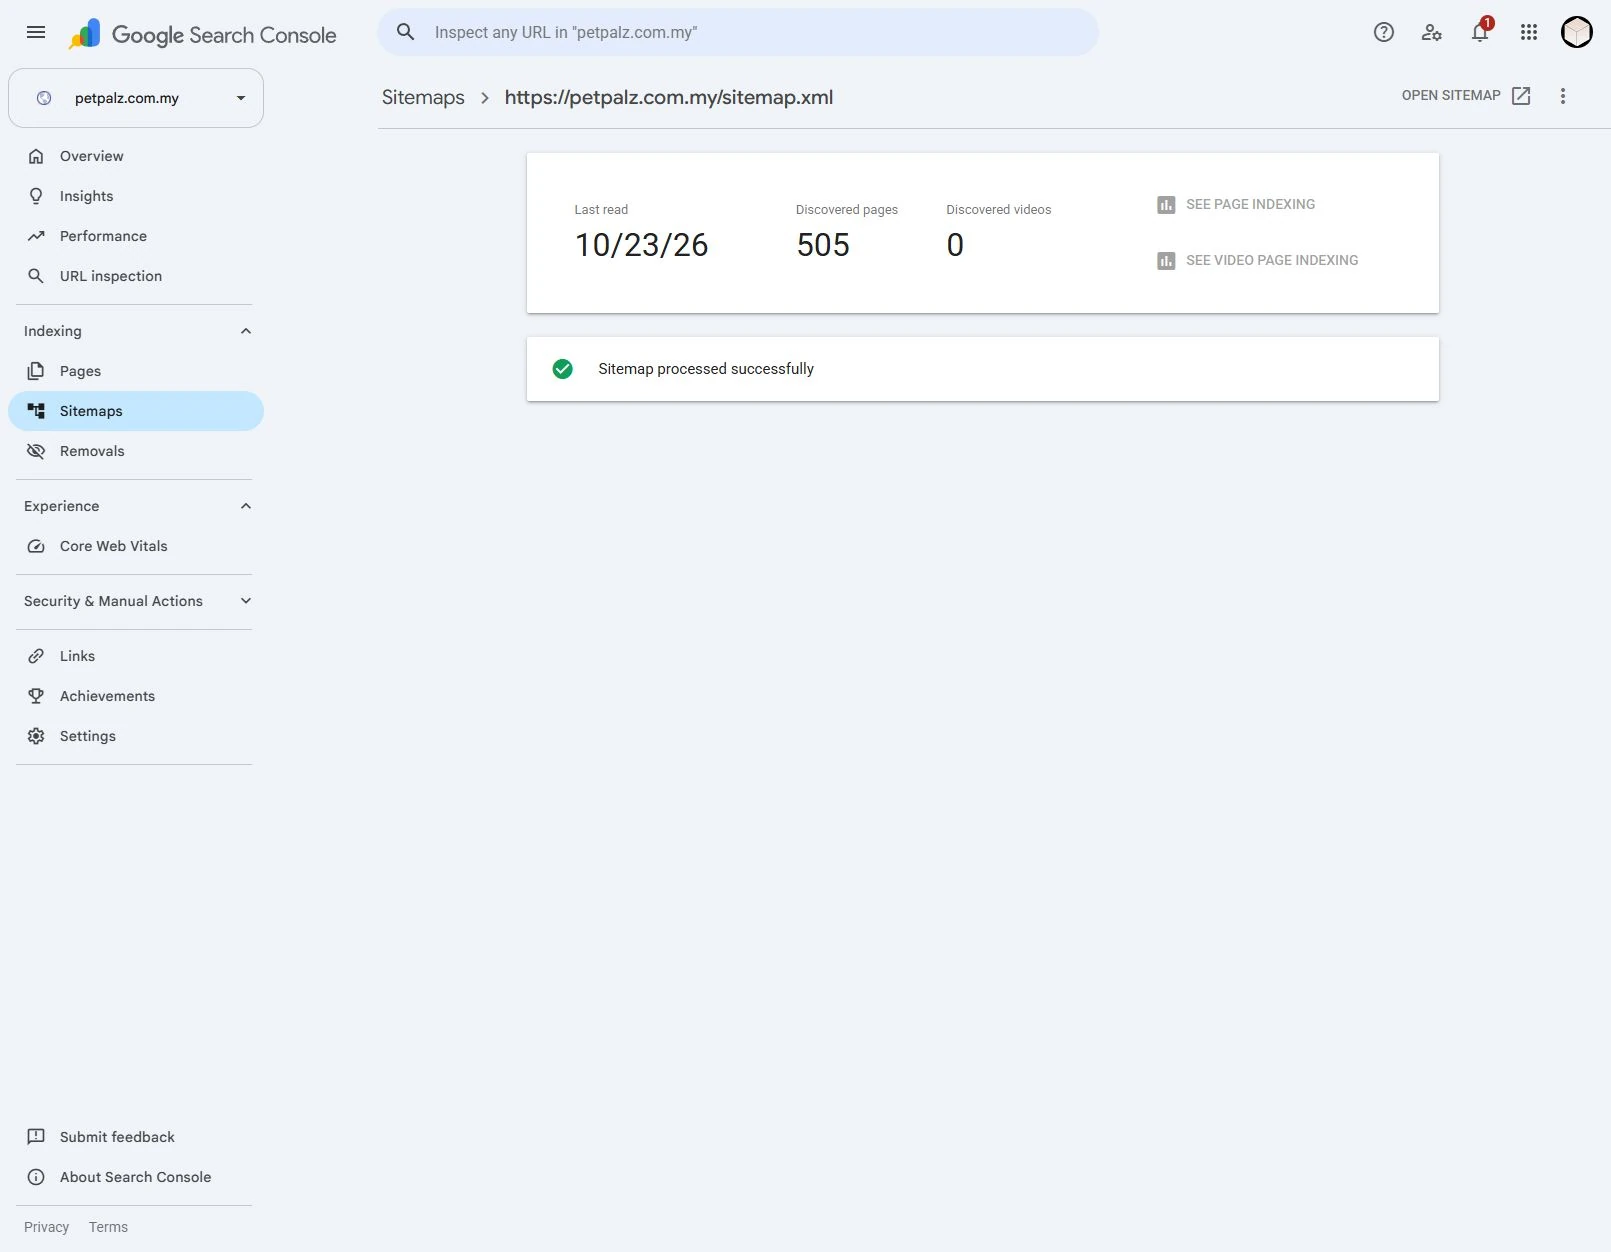Open Google apps grid
Screen dimensions: 1611x1252
pos(1528,32)
